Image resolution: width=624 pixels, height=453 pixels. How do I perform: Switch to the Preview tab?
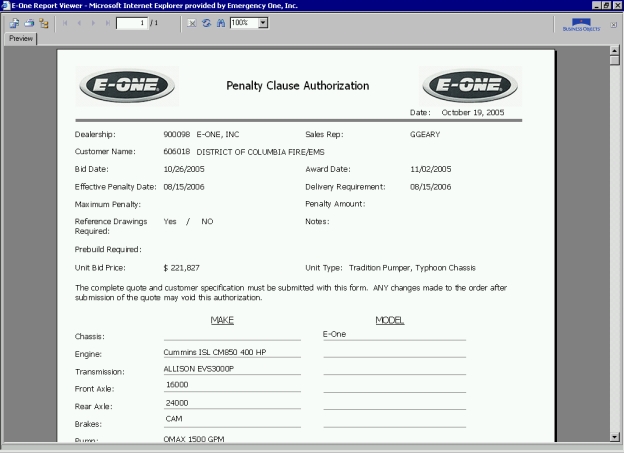point(21,39)
